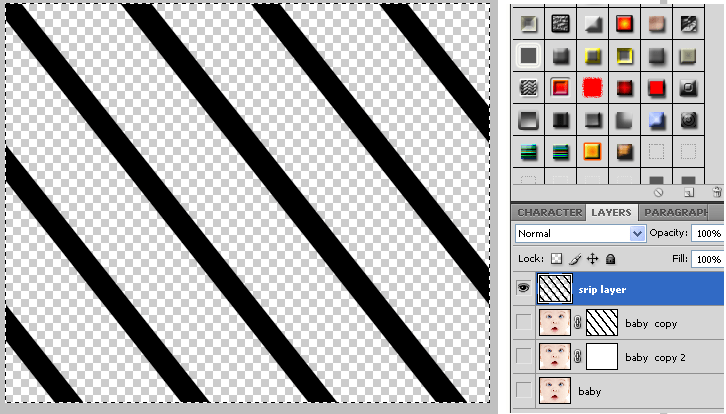
Task: Select the srip layer striped thumbnail
Action: tap(555, 289)
